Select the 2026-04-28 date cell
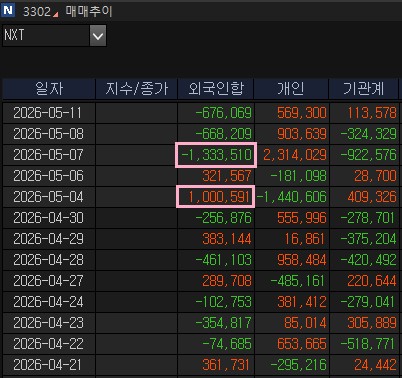Screen dimensions: 402x378 coord(48,260)
